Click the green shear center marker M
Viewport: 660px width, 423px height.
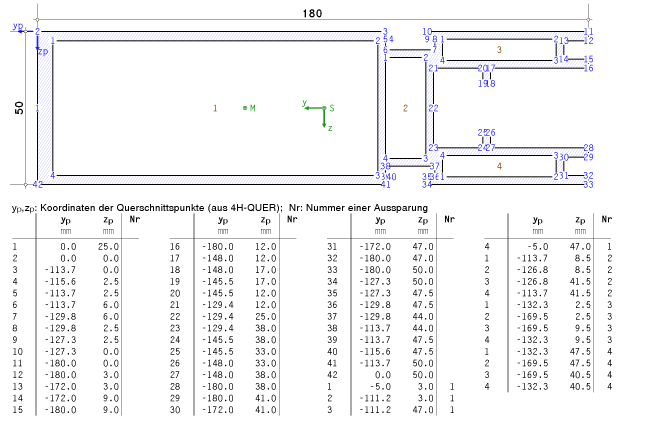246,108
